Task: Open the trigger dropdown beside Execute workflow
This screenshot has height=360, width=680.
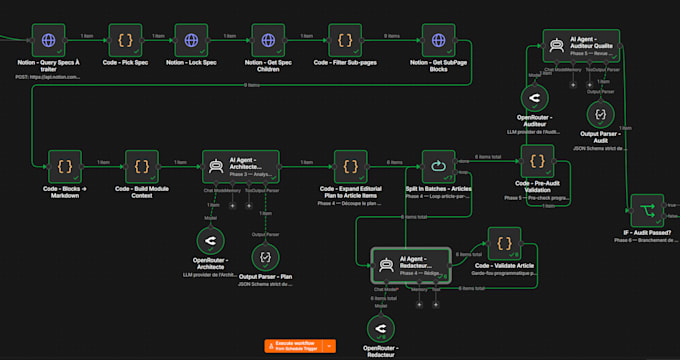Action: (330, 346)
